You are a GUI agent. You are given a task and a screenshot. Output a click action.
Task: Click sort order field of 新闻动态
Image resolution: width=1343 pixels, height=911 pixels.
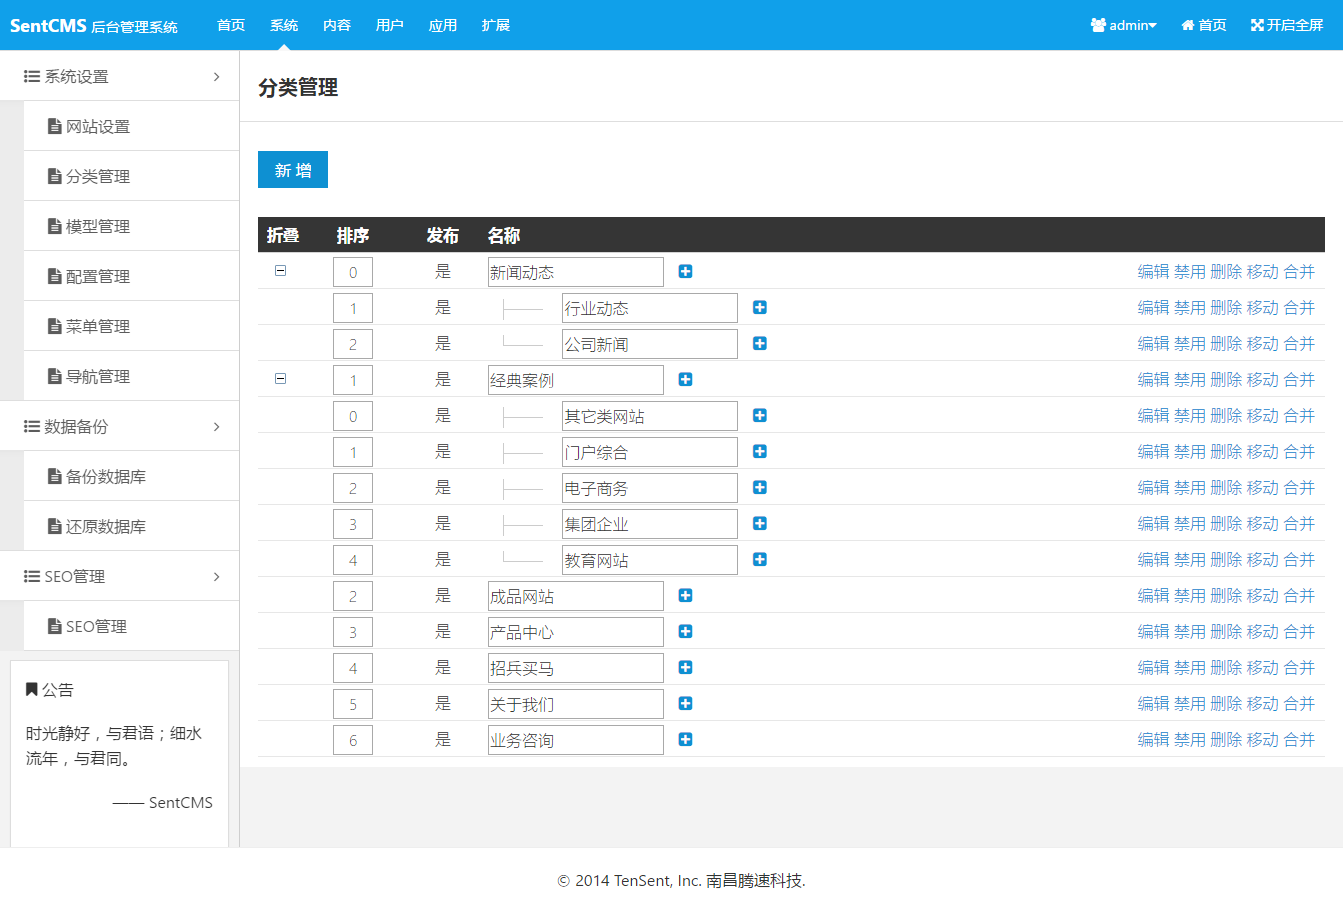pyautogui.click(x=353, y=272)
